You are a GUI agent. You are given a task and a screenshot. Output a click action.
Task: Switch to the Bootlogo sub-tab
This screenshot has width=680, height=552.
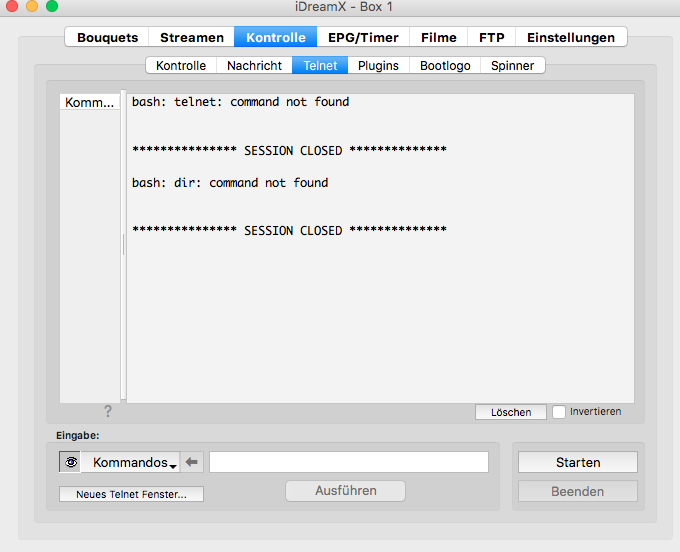(x=444, y=65)
